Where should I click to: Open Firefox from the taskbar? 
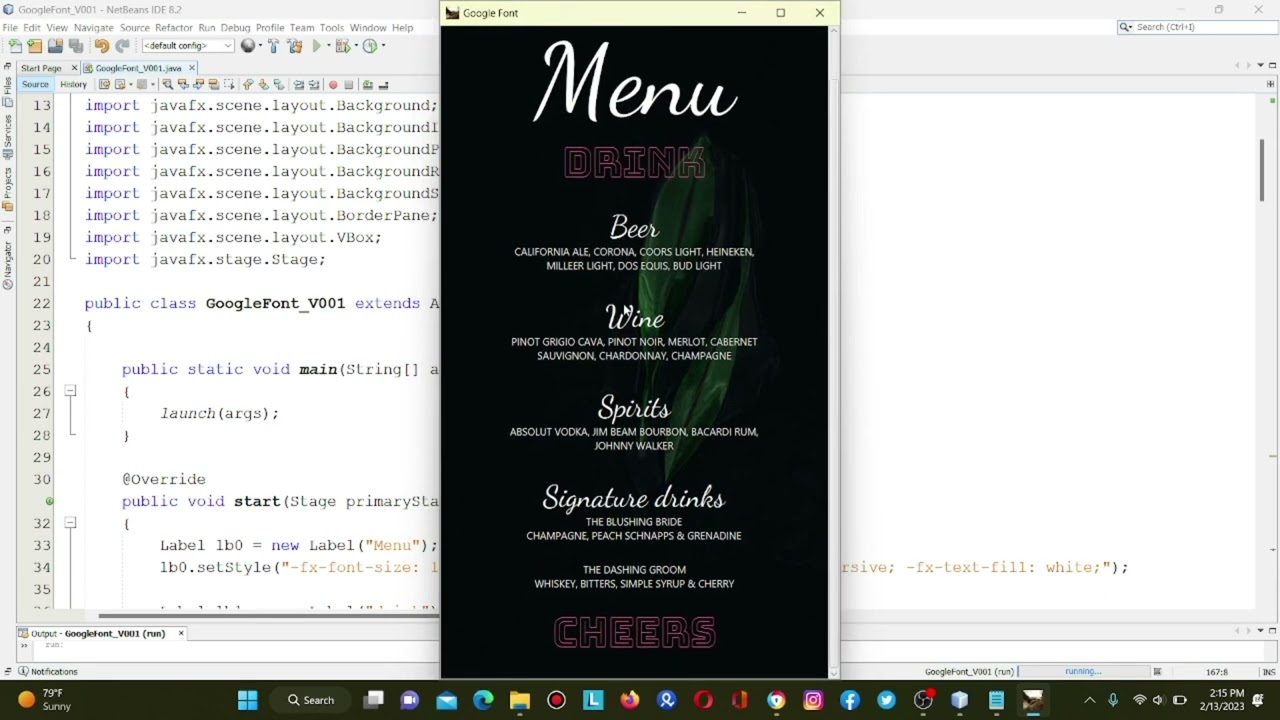(629, 700)
